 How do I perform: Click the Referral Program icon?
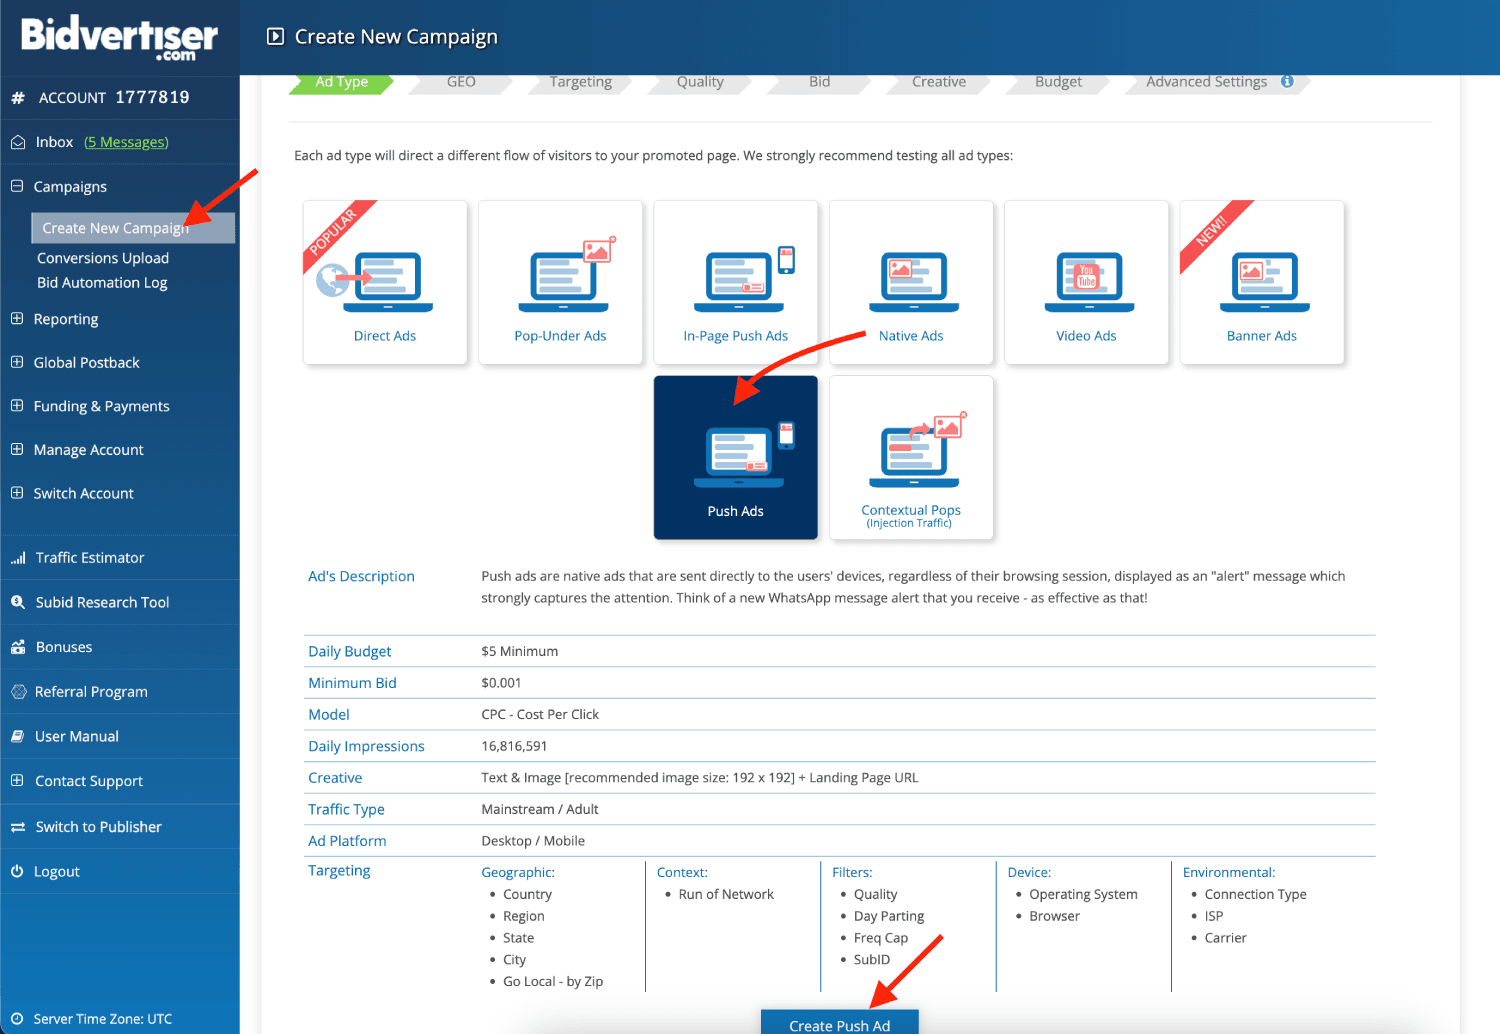(18, 691)
